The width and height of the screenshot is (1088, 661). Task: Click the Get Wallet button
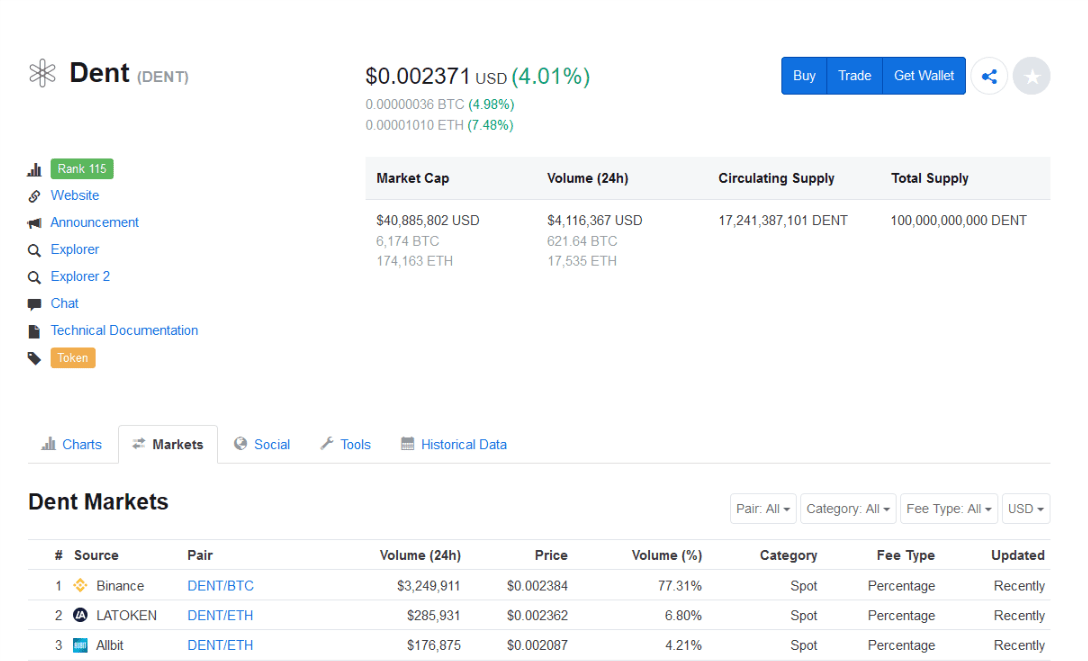coord(924,76)
